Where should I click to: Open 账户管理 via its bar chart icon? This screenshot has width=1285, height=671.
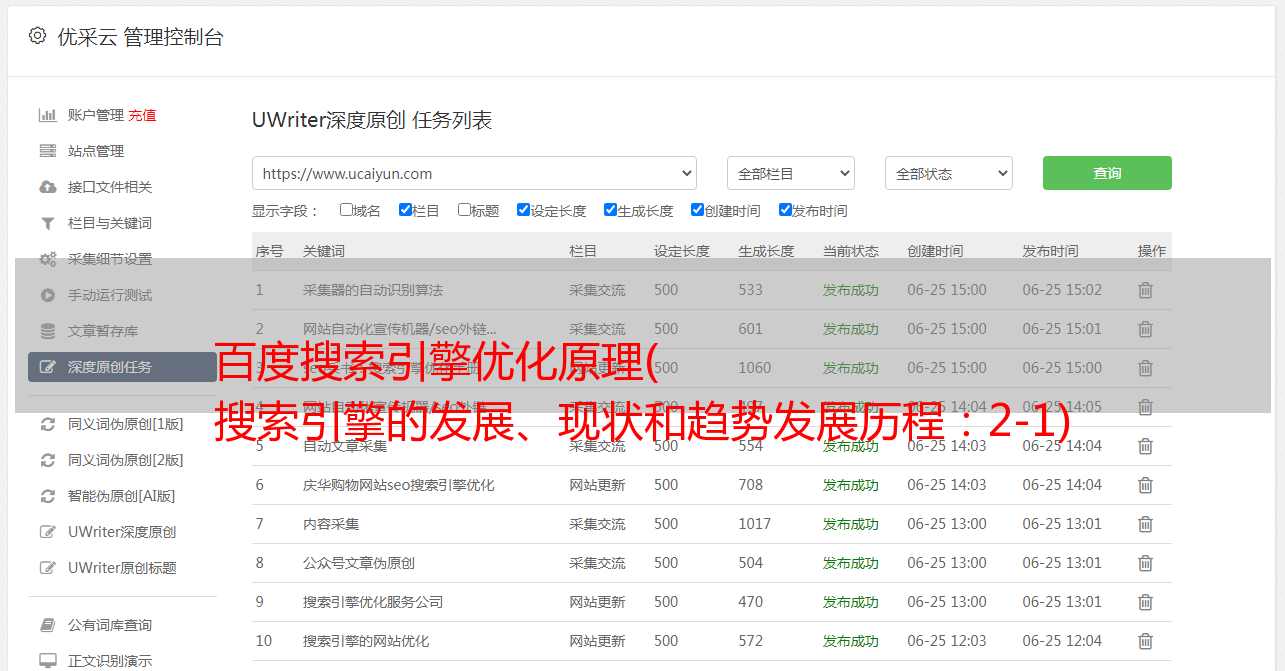click(47, 115)
